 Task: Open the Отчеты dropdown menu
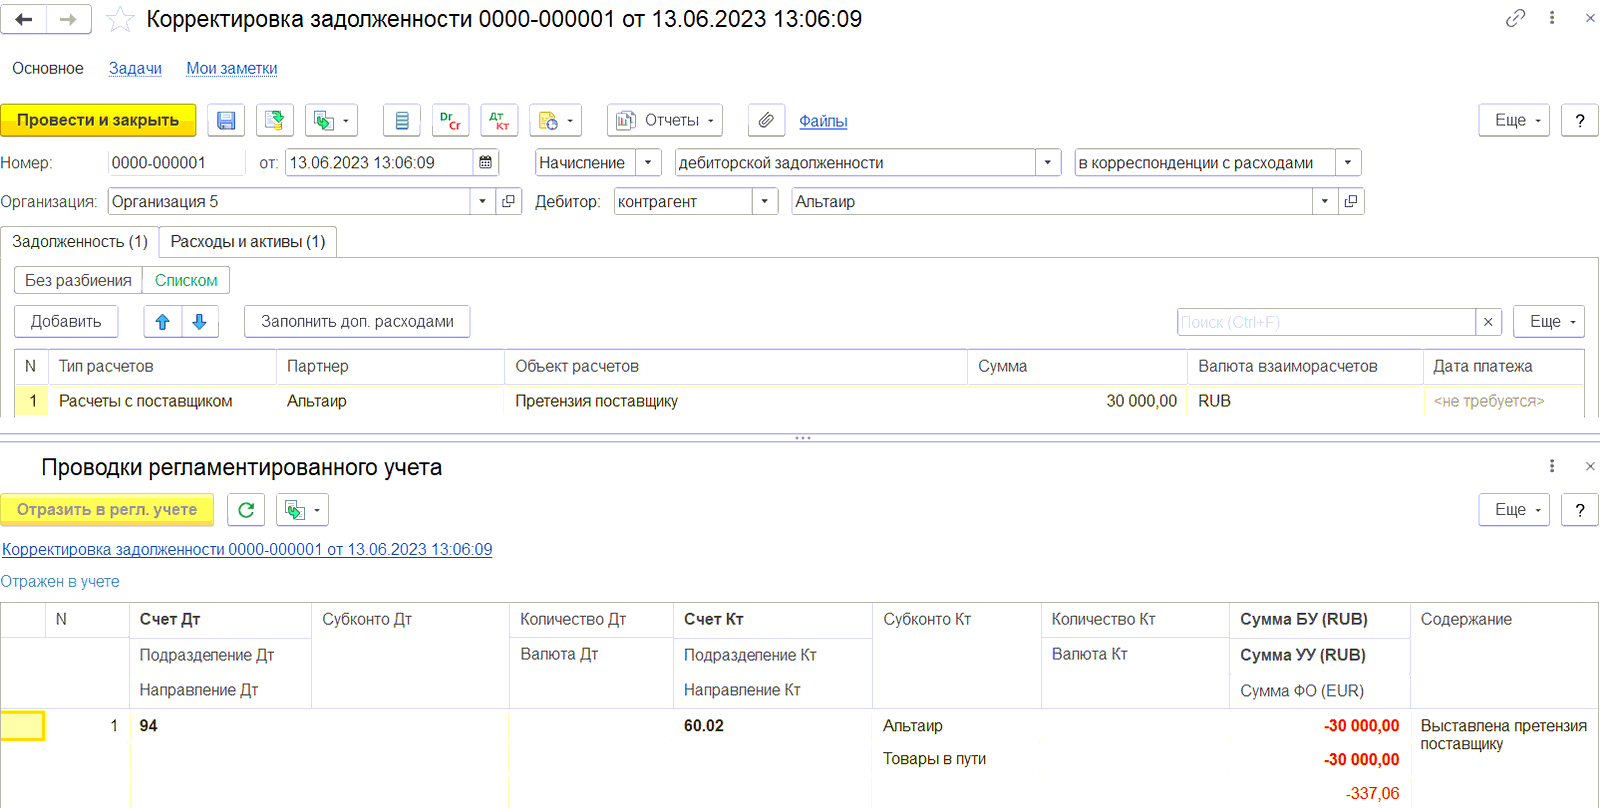click(x=665, y=121)
